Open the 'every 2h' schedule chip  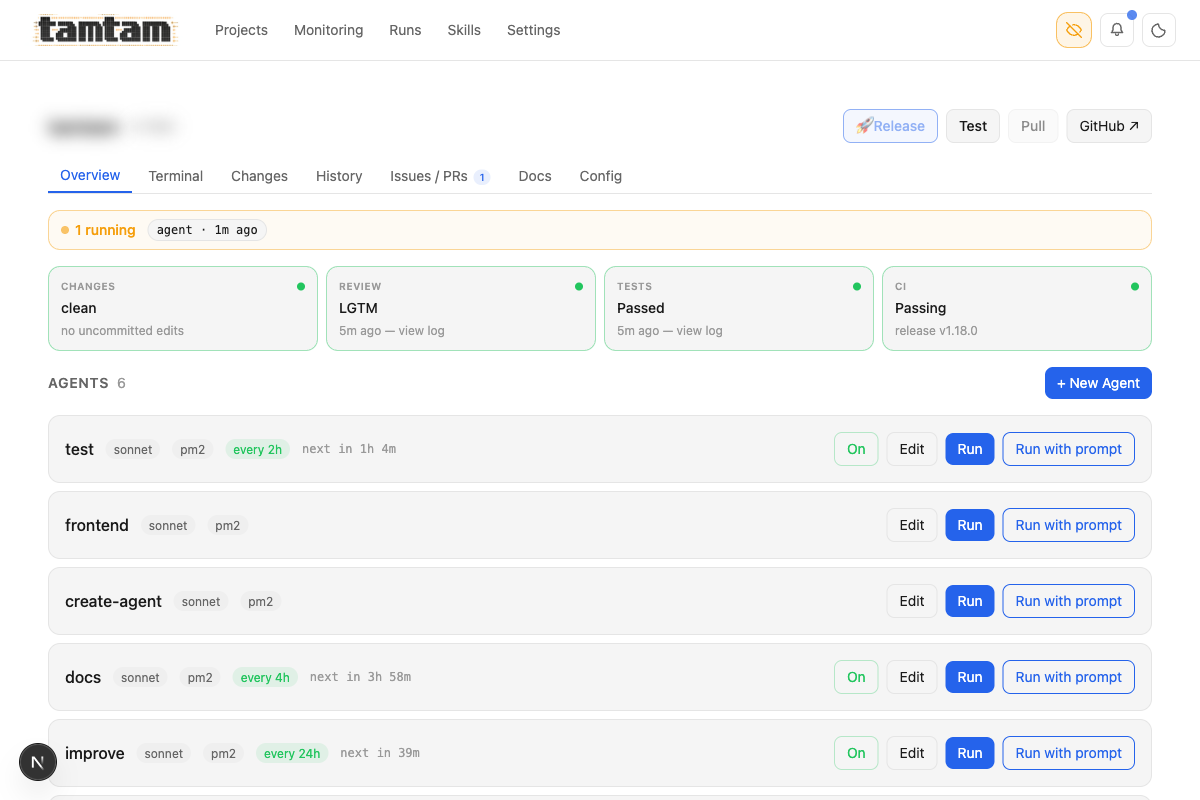257,449
